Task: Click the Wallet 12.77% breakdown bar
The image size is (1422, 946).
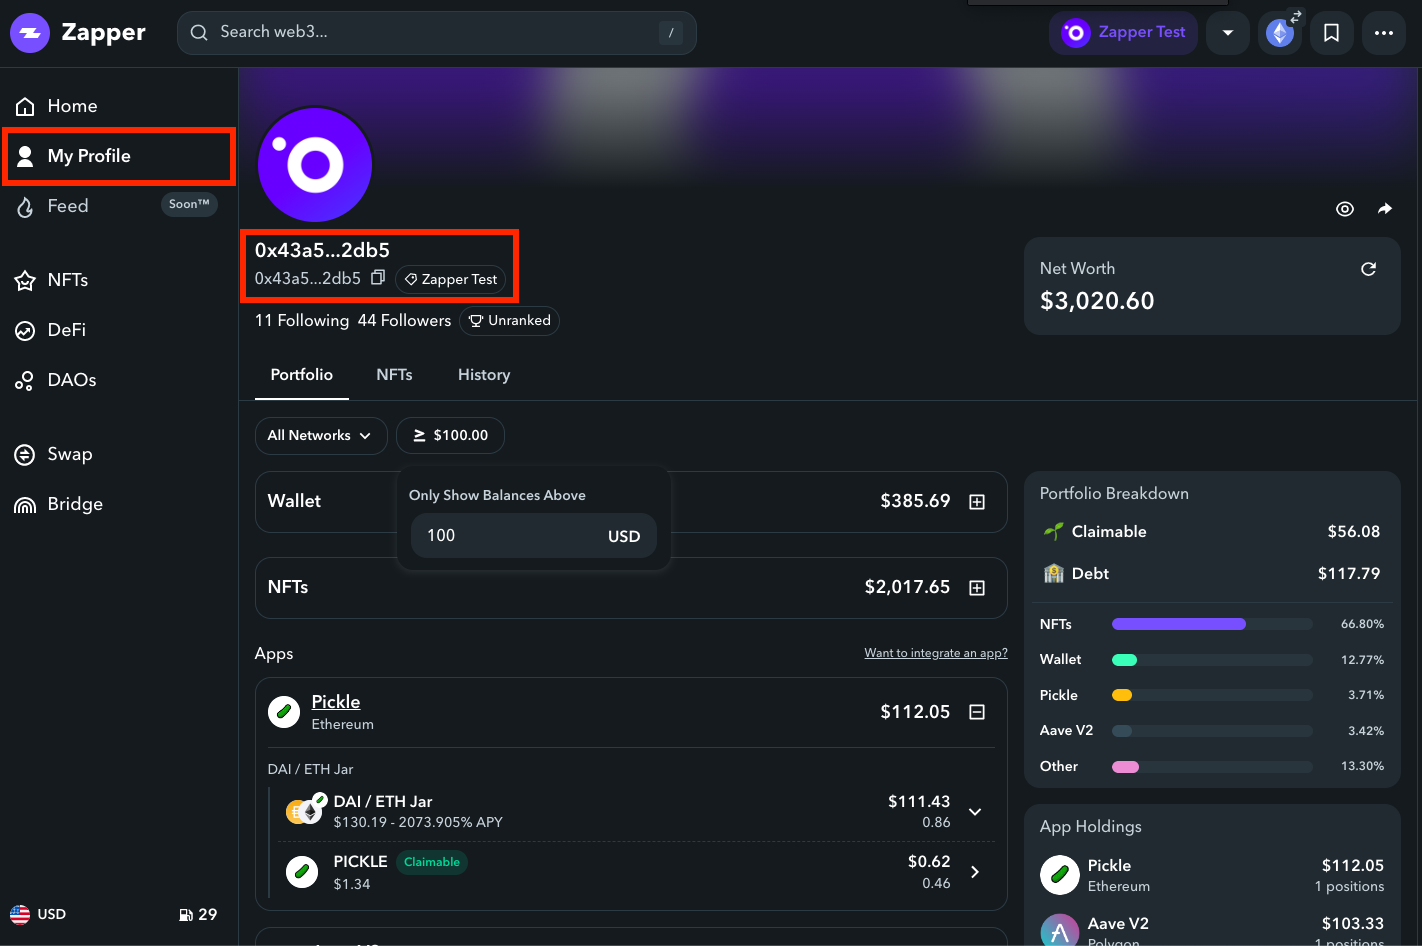Action: pos(1212,660)
